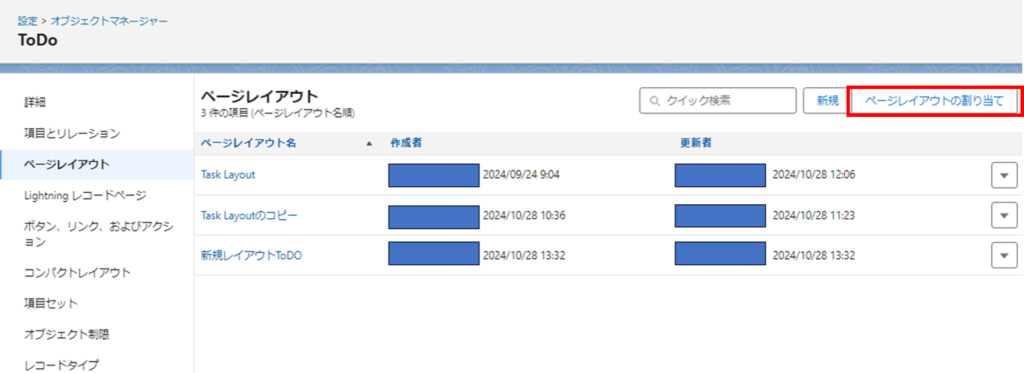Open the 新規レイアウトToDO link
Image resolution: width=1024 pixels, height=373 pixels.
coord(251,255)
